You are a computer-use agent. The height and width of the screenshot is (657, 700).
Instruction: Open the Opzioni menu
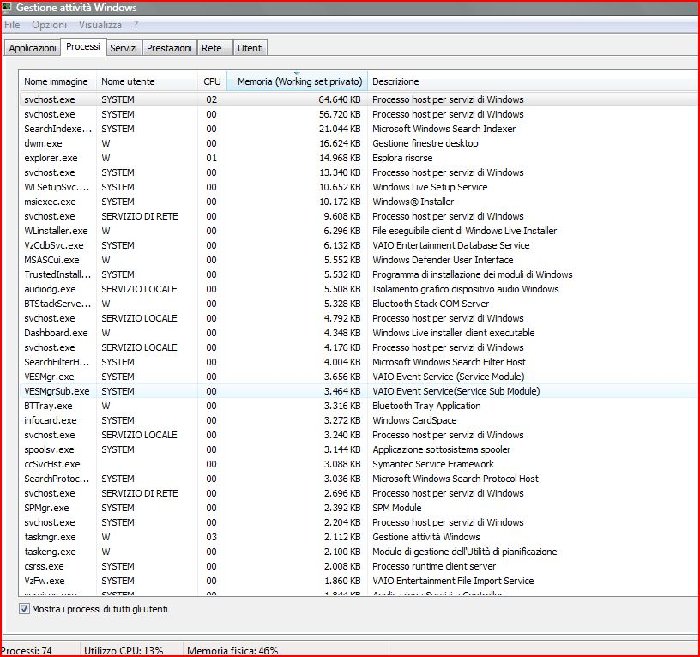coord(49,25)
